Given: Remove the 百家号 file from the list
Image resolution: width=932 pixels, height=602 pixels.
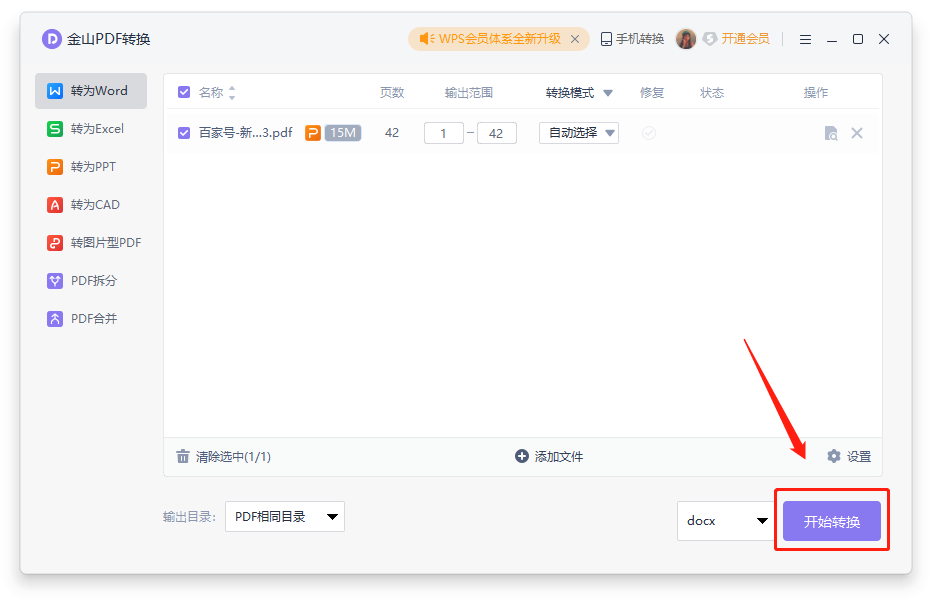Looking at the screenshot, I should 857,133.
